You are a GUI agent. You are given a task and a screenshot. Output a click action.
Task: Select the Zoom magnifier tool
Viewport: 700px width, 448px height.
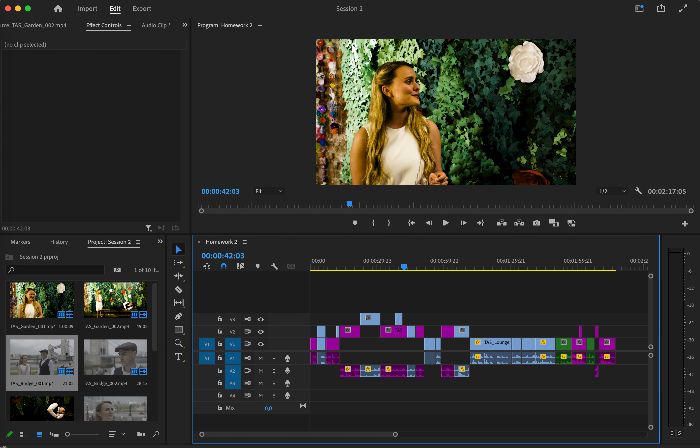tap(179, 343)
